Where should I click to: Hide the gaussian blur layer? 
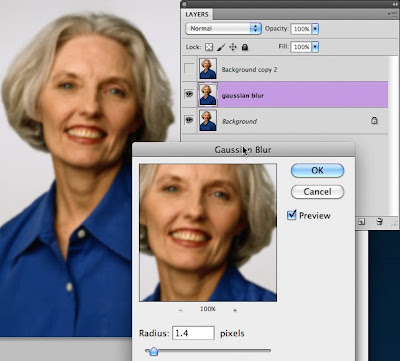point(189,95)
